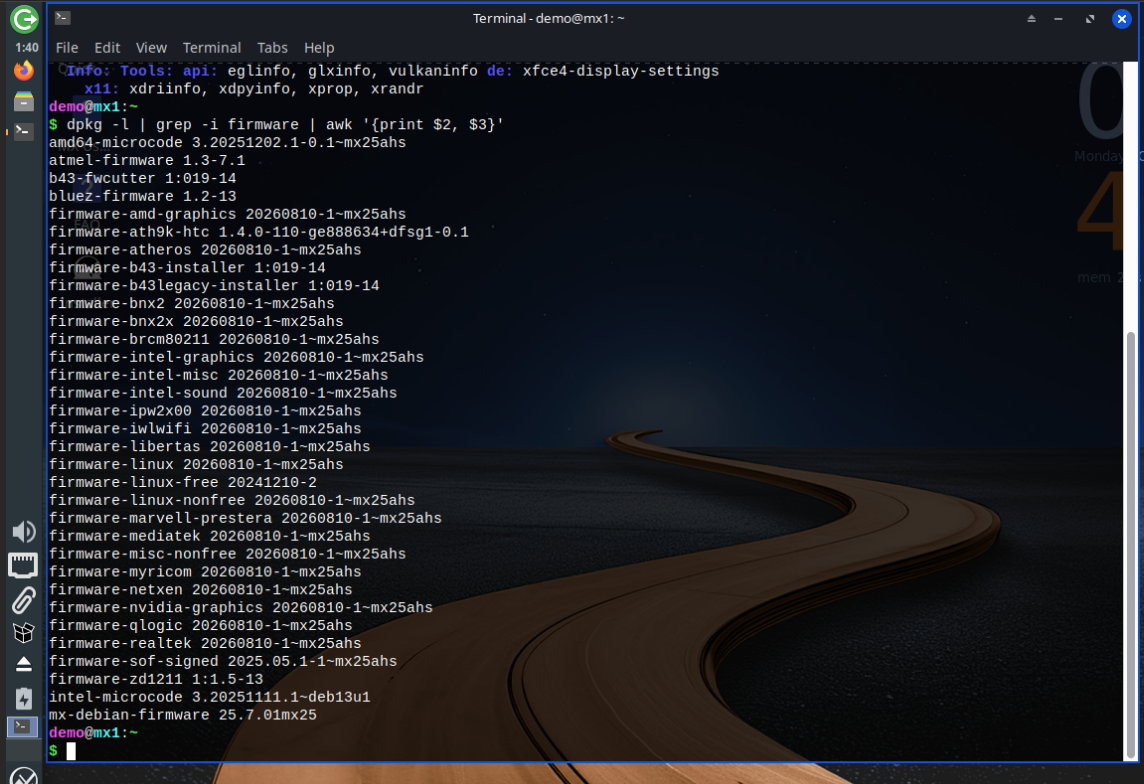Click the firmware-libertas line
This screenshot has height=784, width=1144.
point(209,446)
